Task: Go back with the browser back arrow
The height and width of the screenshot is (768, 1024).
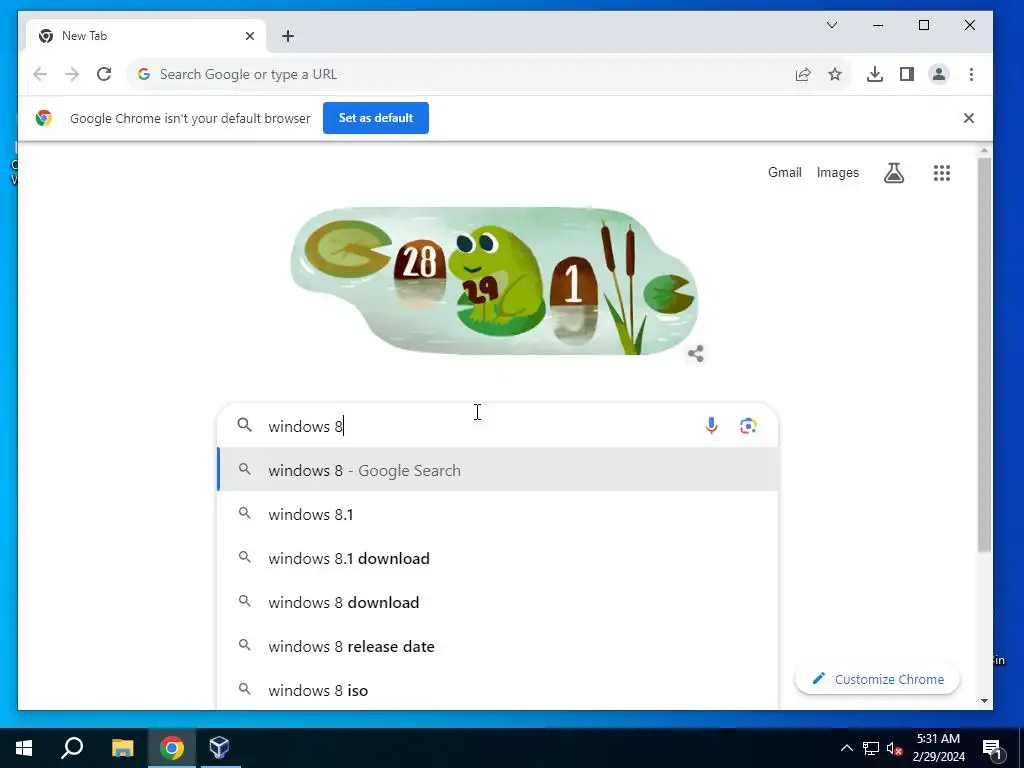Action: point(40,74)
